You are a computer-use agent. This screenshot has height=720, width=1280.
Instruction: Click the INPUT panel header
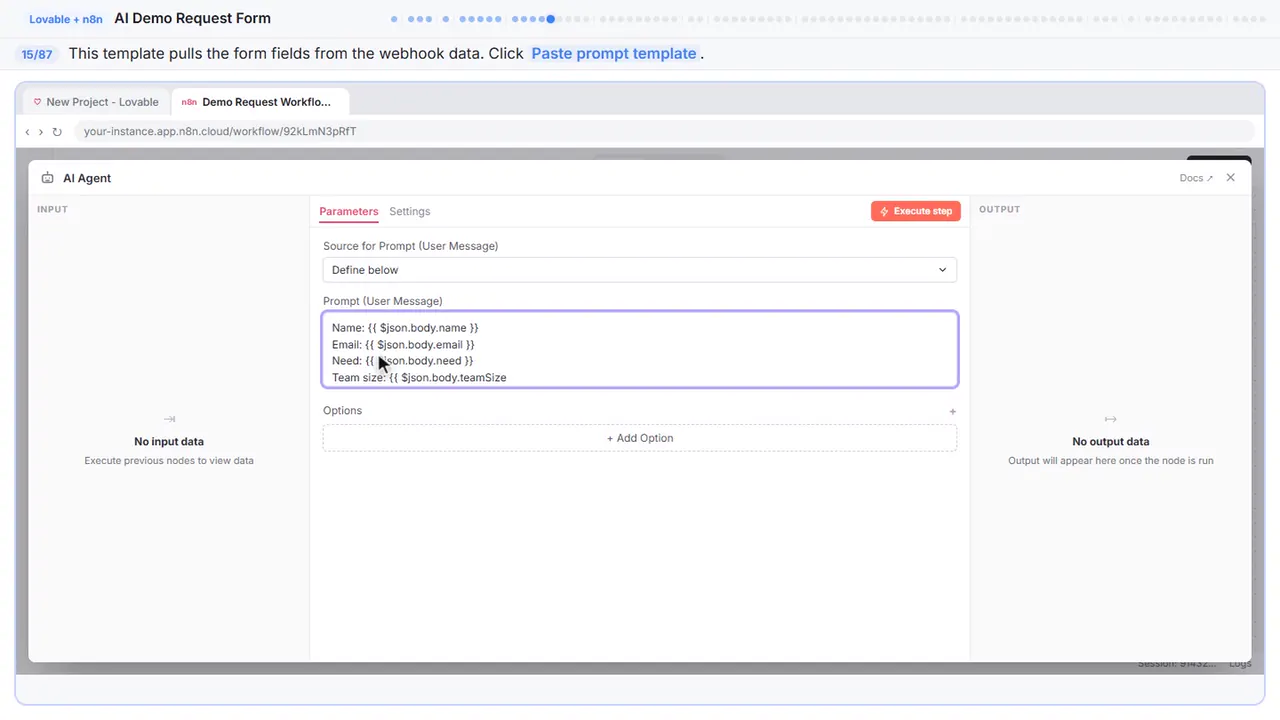[52, 209]
